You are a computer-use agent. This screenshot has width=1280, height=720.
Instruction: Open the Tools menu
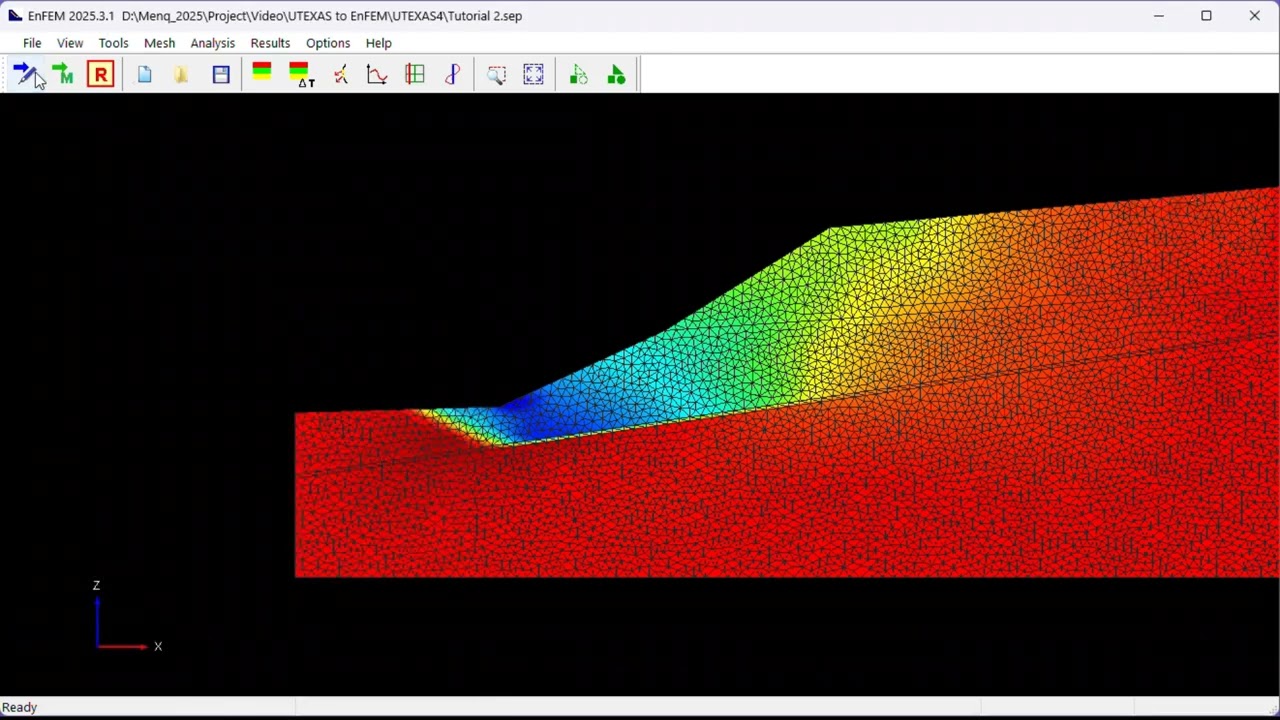pyautogui.click(x=113, y=43)
